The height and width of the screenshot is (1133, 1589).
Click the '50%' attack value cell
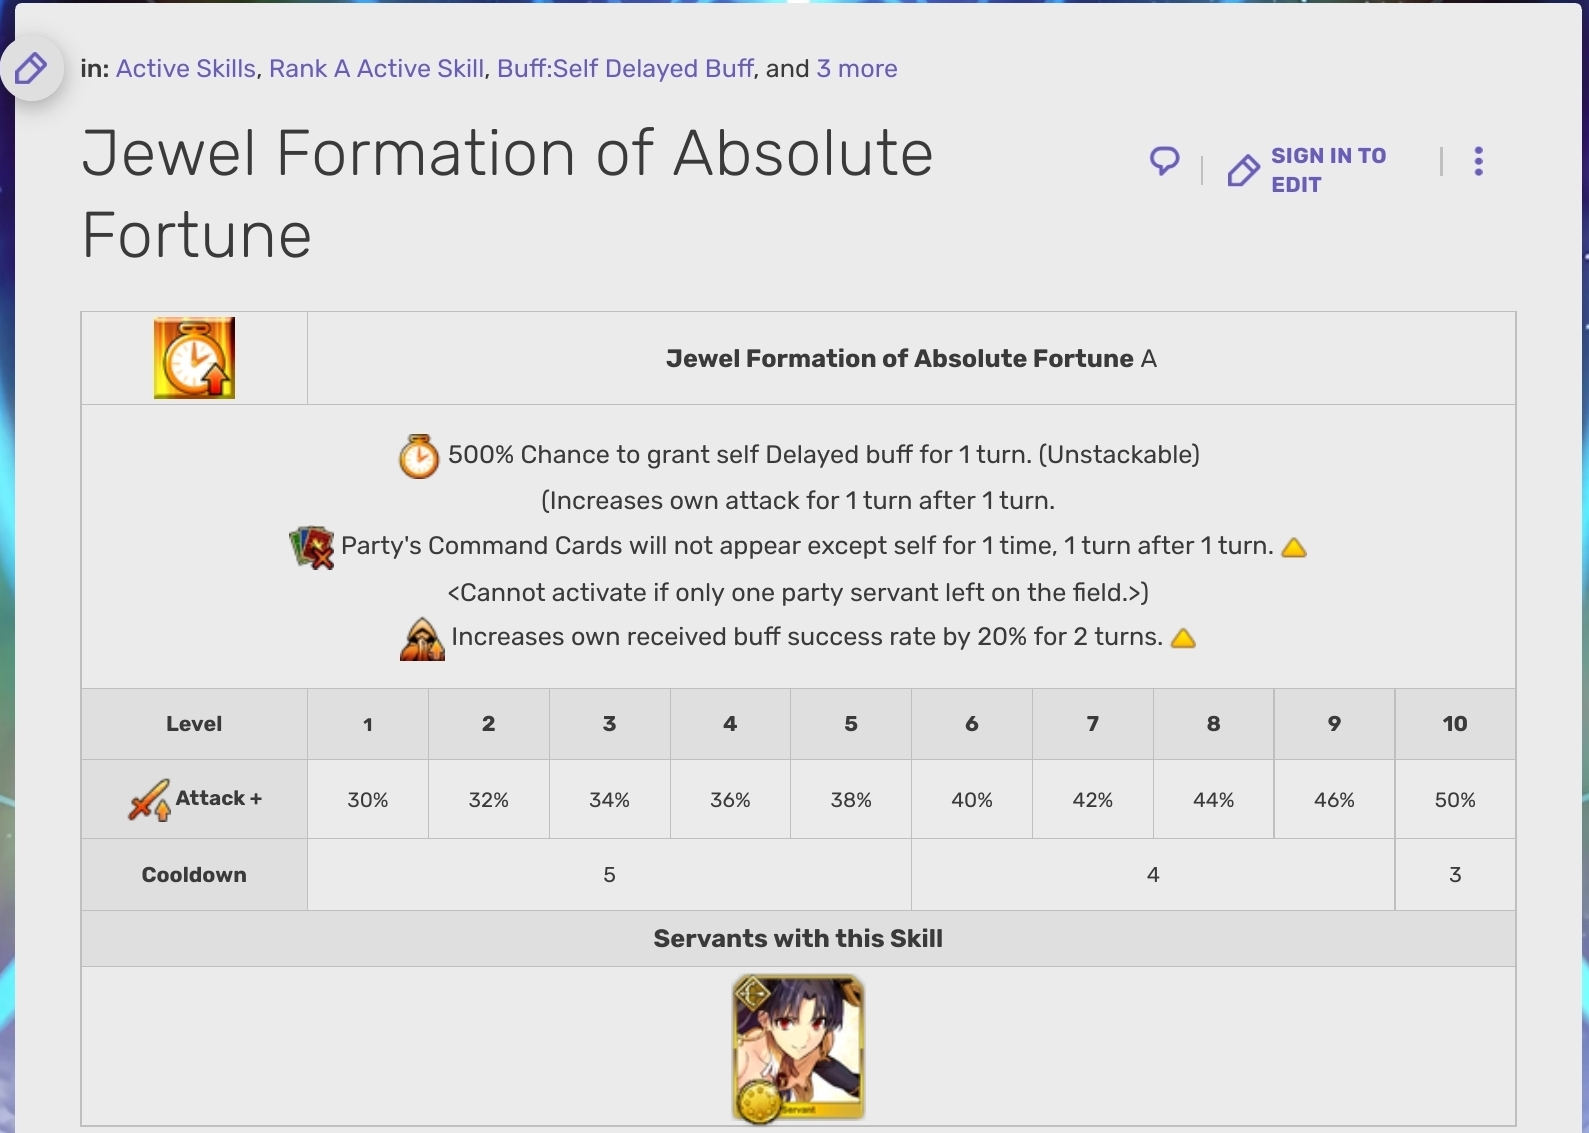(x=1455, y=800)
